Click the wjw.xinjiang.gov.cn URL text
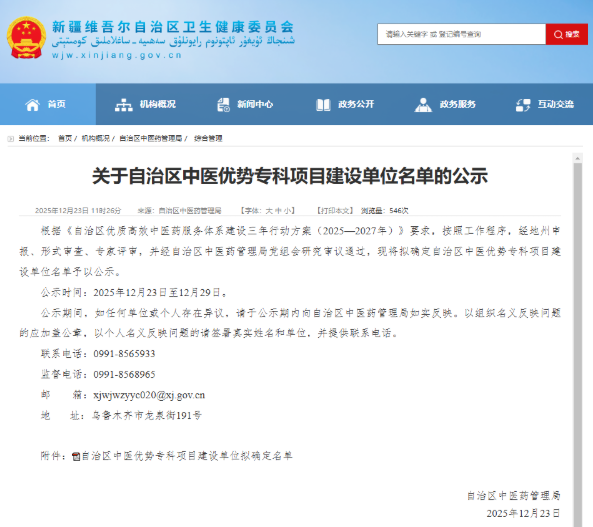The height and width of the screenshot is (527, 593). click(x=117, y=55)
